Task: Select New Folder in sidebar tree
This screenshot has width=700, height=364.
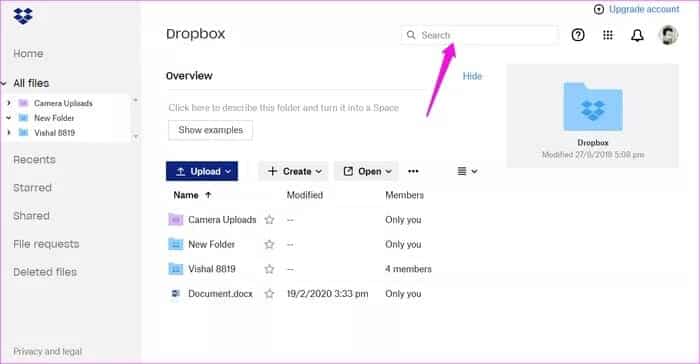Action: 54,118
